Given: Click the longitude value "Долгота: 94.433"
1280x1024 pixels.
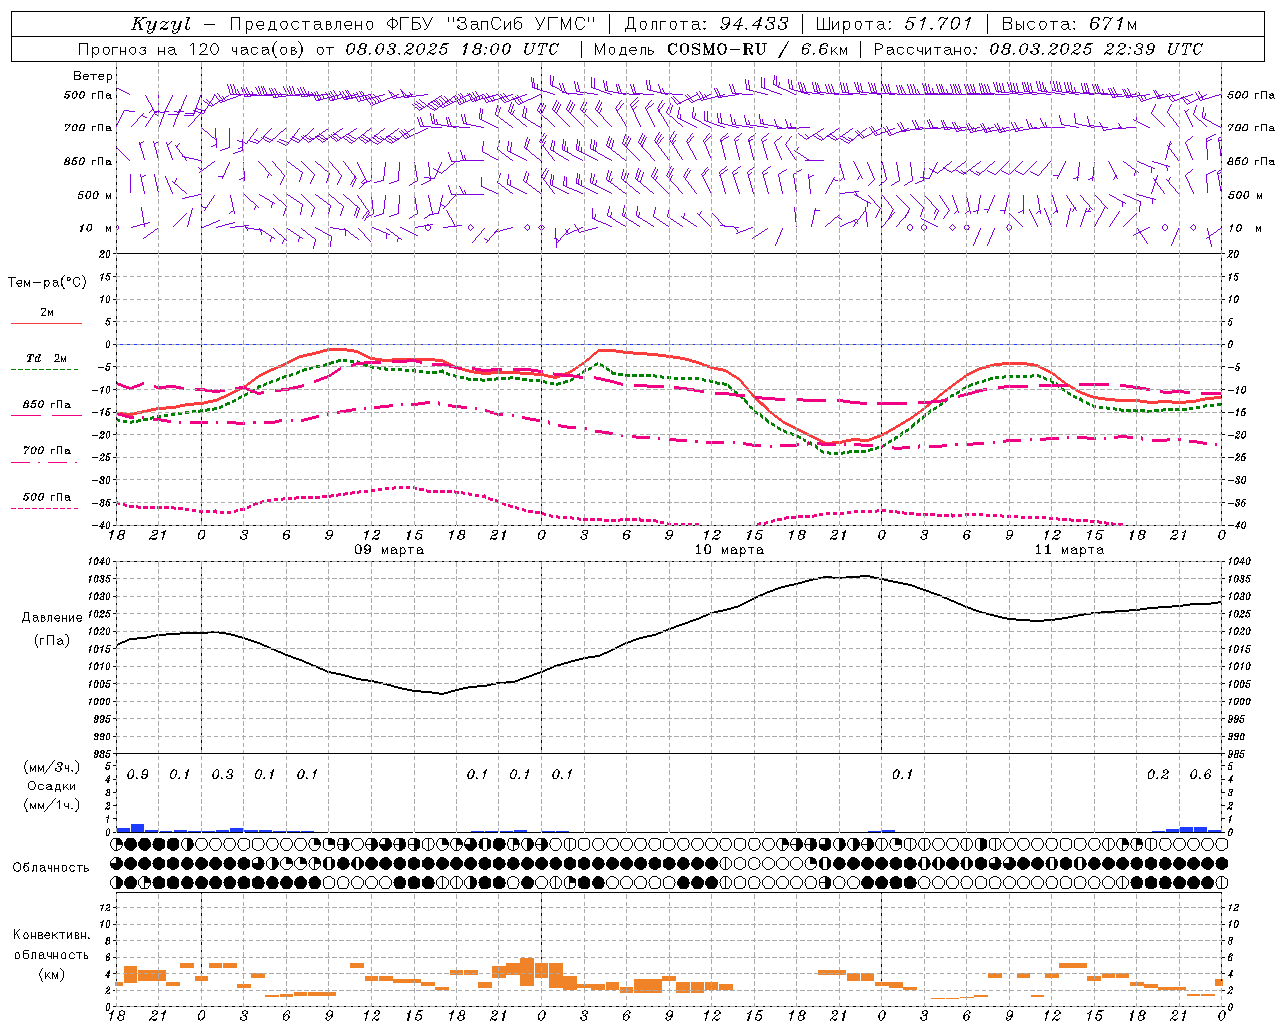Looking at the screenshot, I should [707, 24].
